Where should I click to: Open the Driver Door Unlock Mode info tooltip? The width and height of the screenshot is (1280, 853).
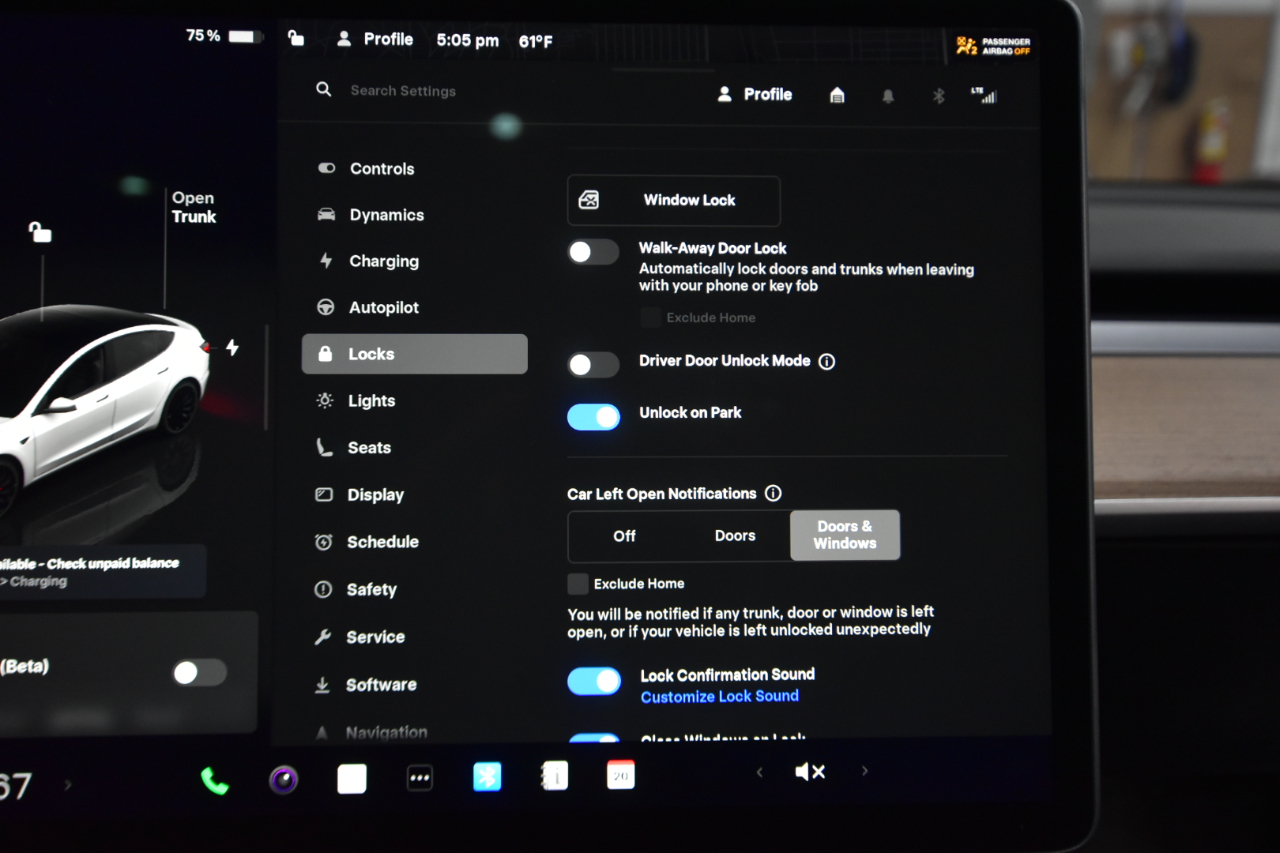pos(827,361)
